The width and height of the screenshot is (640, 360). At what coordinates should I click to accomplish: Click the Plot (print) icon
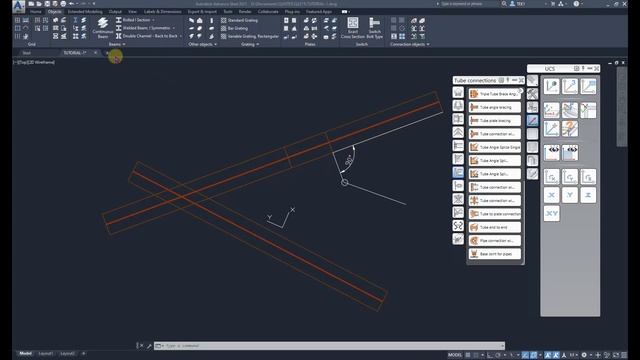[63, 4]
